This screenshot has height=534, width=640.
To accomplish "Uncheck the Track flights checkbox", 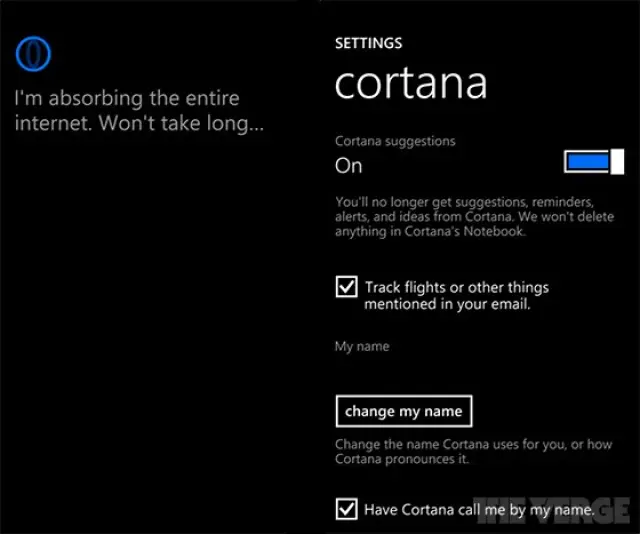I will tap(346, 288).
